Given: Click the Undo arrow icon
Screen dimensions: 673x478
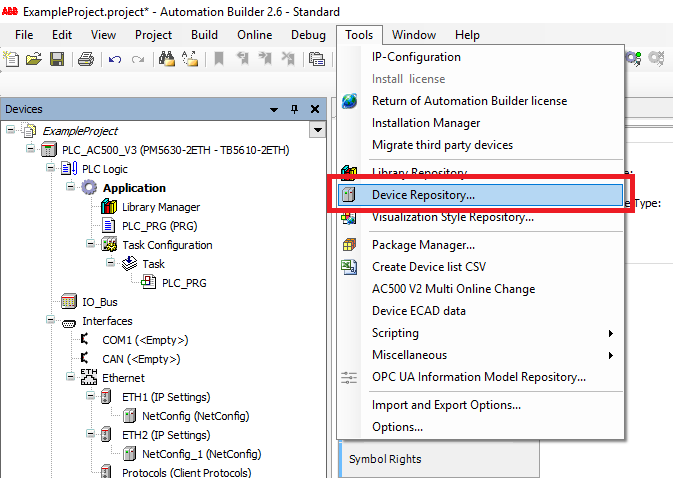Looking at the screenshot, I should [115, 59].
